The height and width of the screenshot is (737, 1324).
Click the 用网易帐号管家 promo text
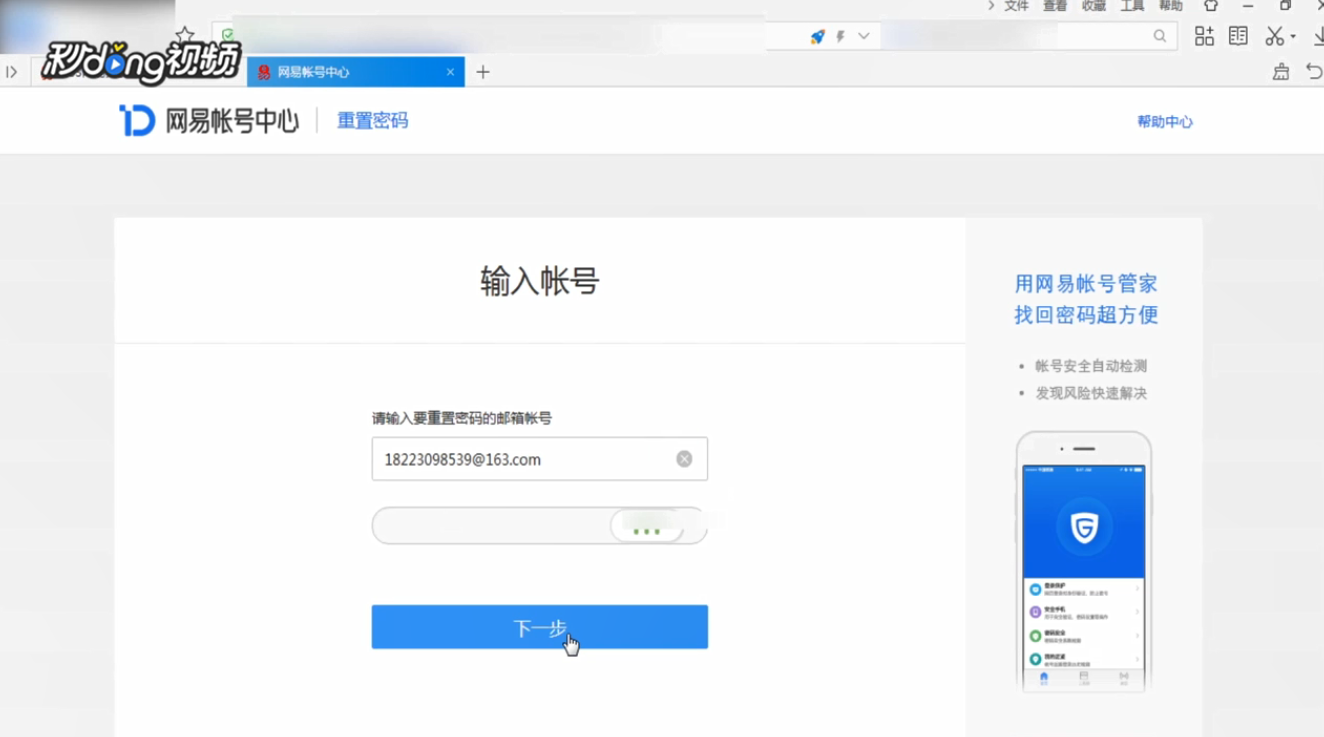click(1086, 284)
